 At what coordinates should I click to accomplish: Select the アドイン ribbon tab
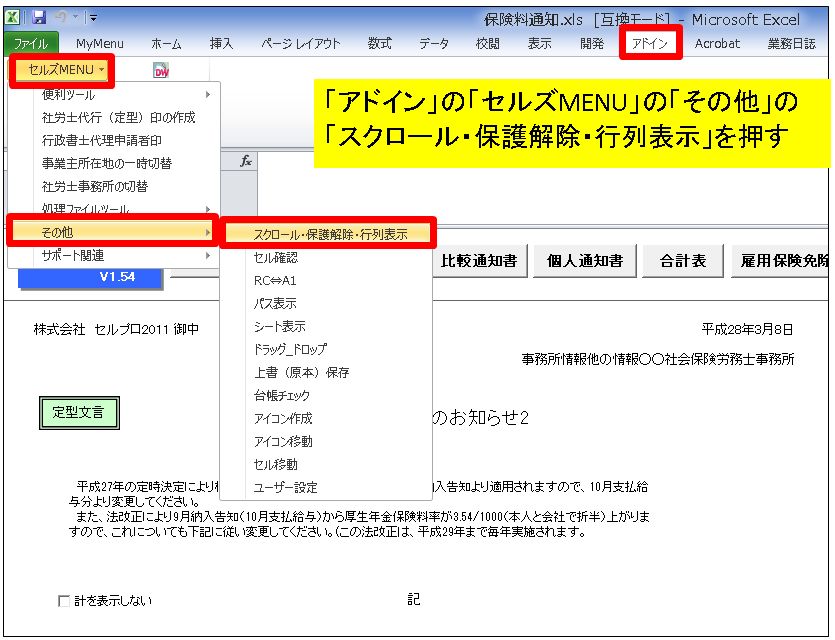[x=650, y=43]
